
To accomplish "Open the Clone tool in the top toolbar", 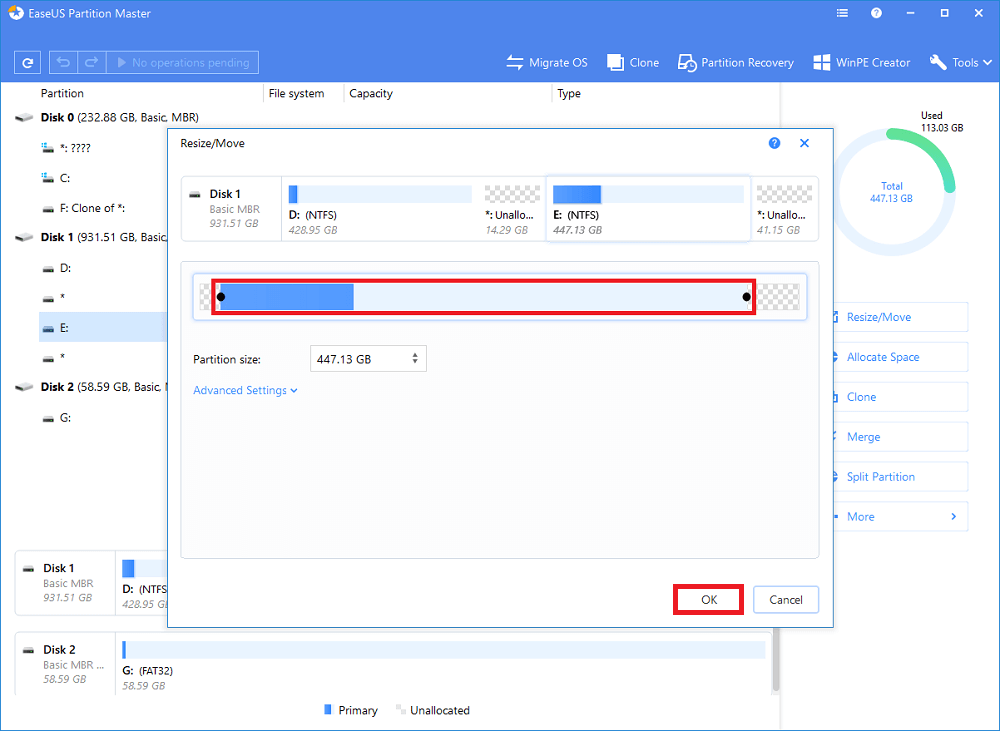I will click(633, 63).
